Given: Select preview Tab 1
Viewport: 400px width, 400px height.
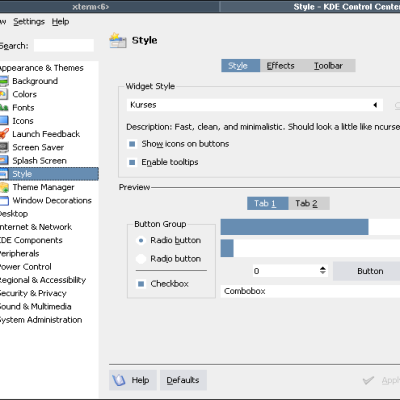Looking at the screenshot, I should click(267, 203).
